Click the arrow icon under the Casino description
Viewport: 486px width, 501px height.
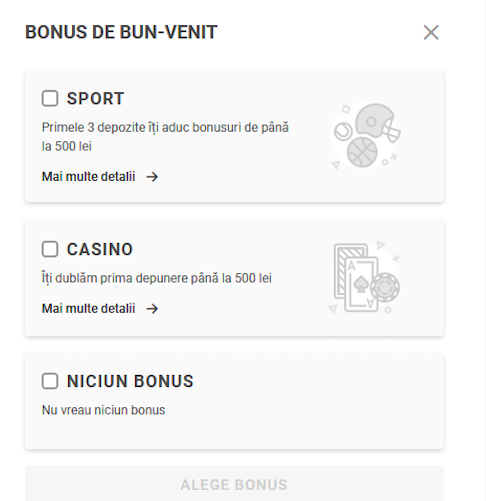pos(152,309)
